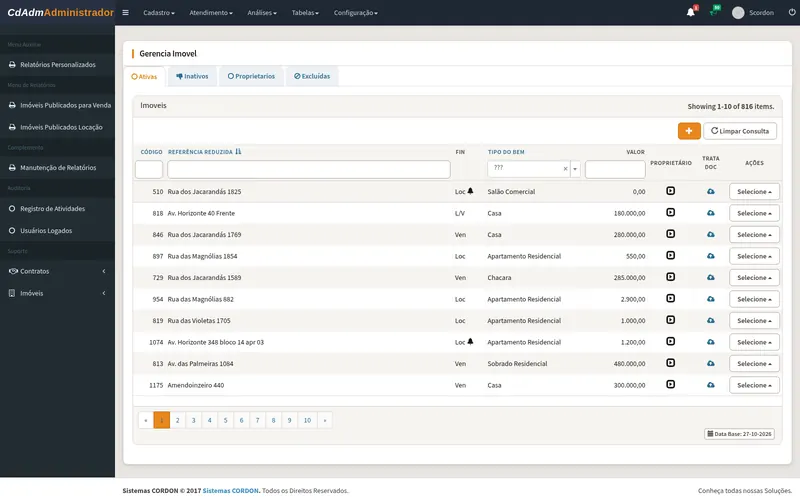The width and height of the screenshot is (800, 500).
Task: Expand Contratos sidebar menu
Action: 57,271
